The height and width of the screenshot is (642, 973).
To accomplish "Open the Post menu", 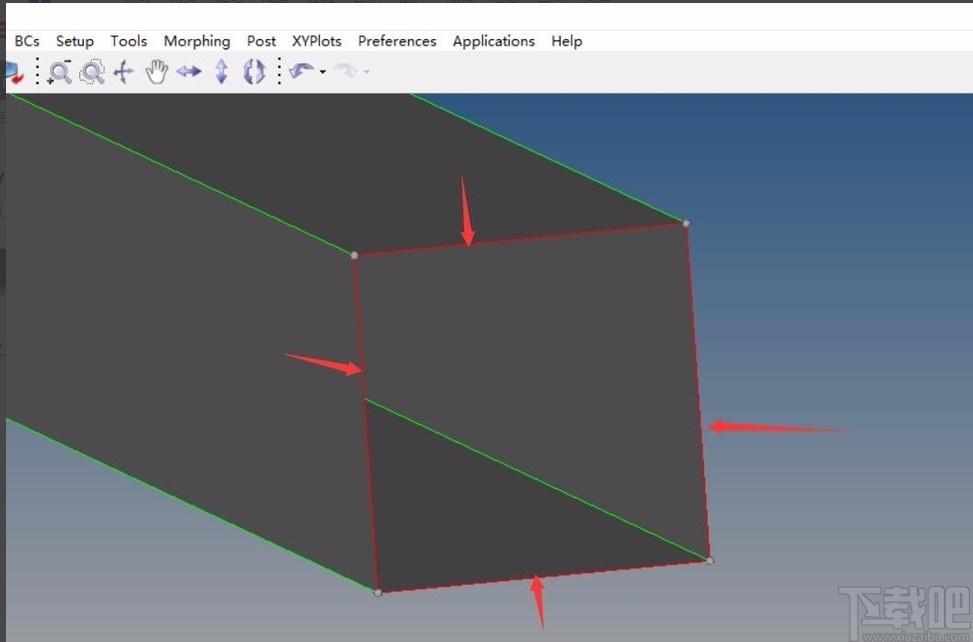I will pyautogui.click(x=261, y=41).
